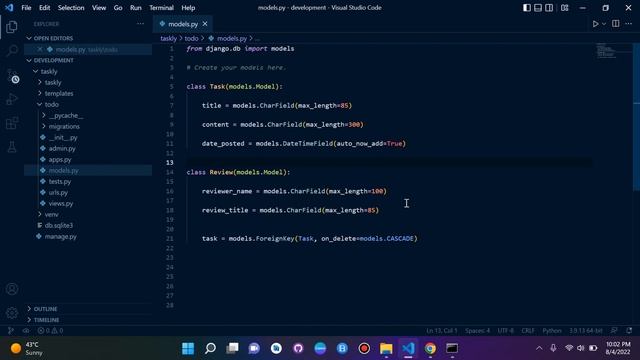The width and height of the screenshot is (640, 360).
Task: Change encoding via UTF-8 status item
Action: pos(505,331)
